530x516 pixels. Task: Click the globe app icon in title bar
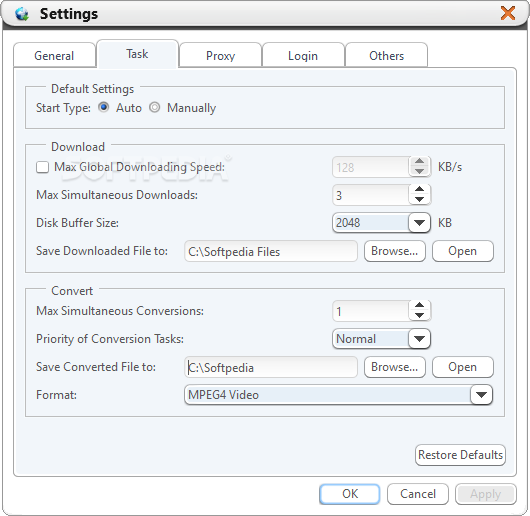(x=22, y=14)
